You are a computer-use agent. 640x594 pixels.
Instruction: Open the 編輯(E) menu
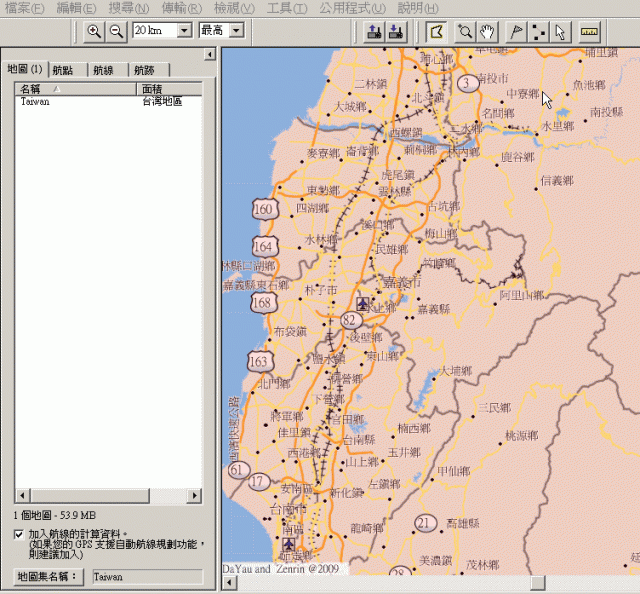pos(76,8)
